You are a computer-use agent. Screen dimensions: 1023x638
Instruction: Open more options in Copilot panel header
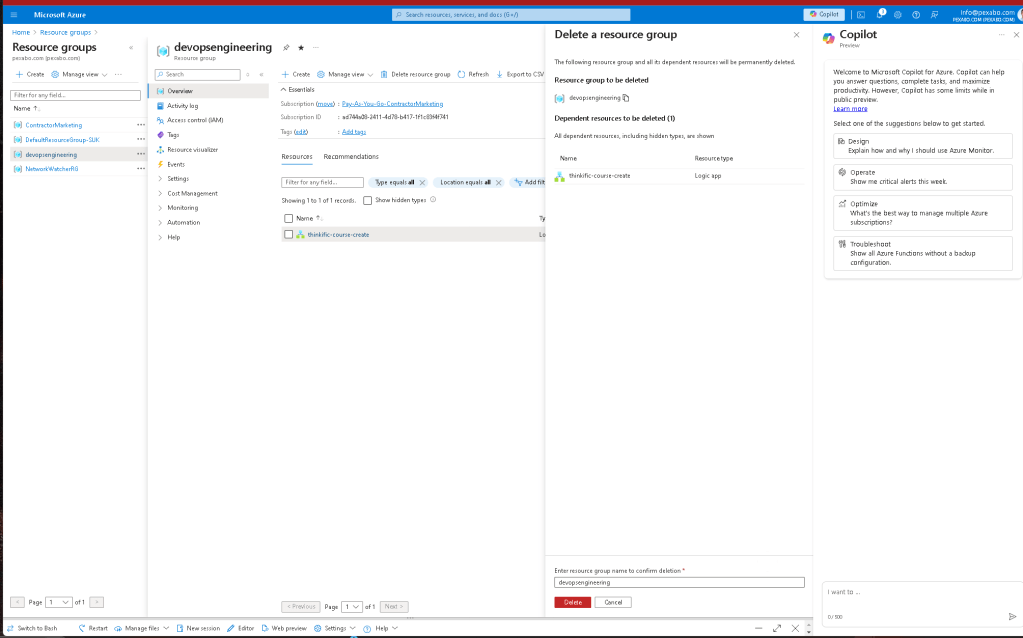click(1001, 35)
